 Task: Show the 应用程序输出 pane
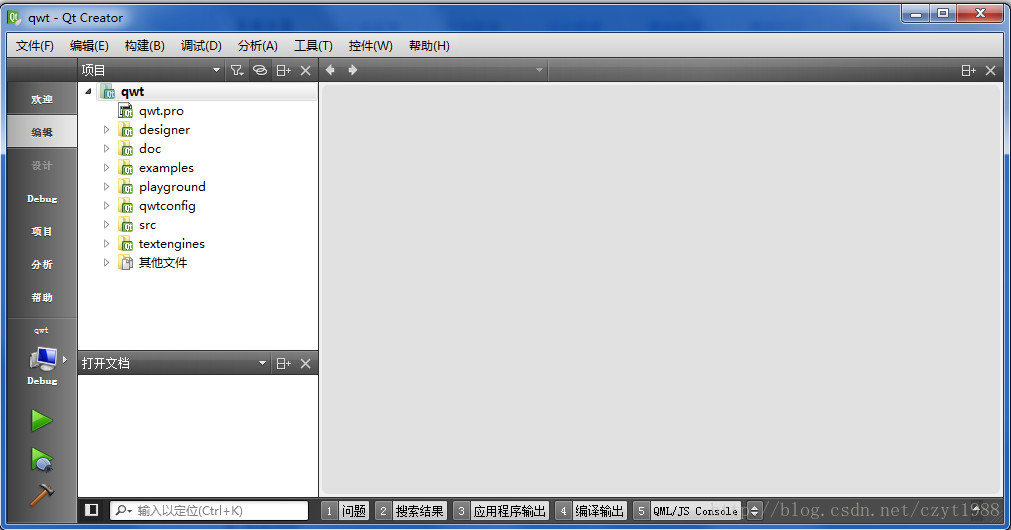tap(501, 511)
